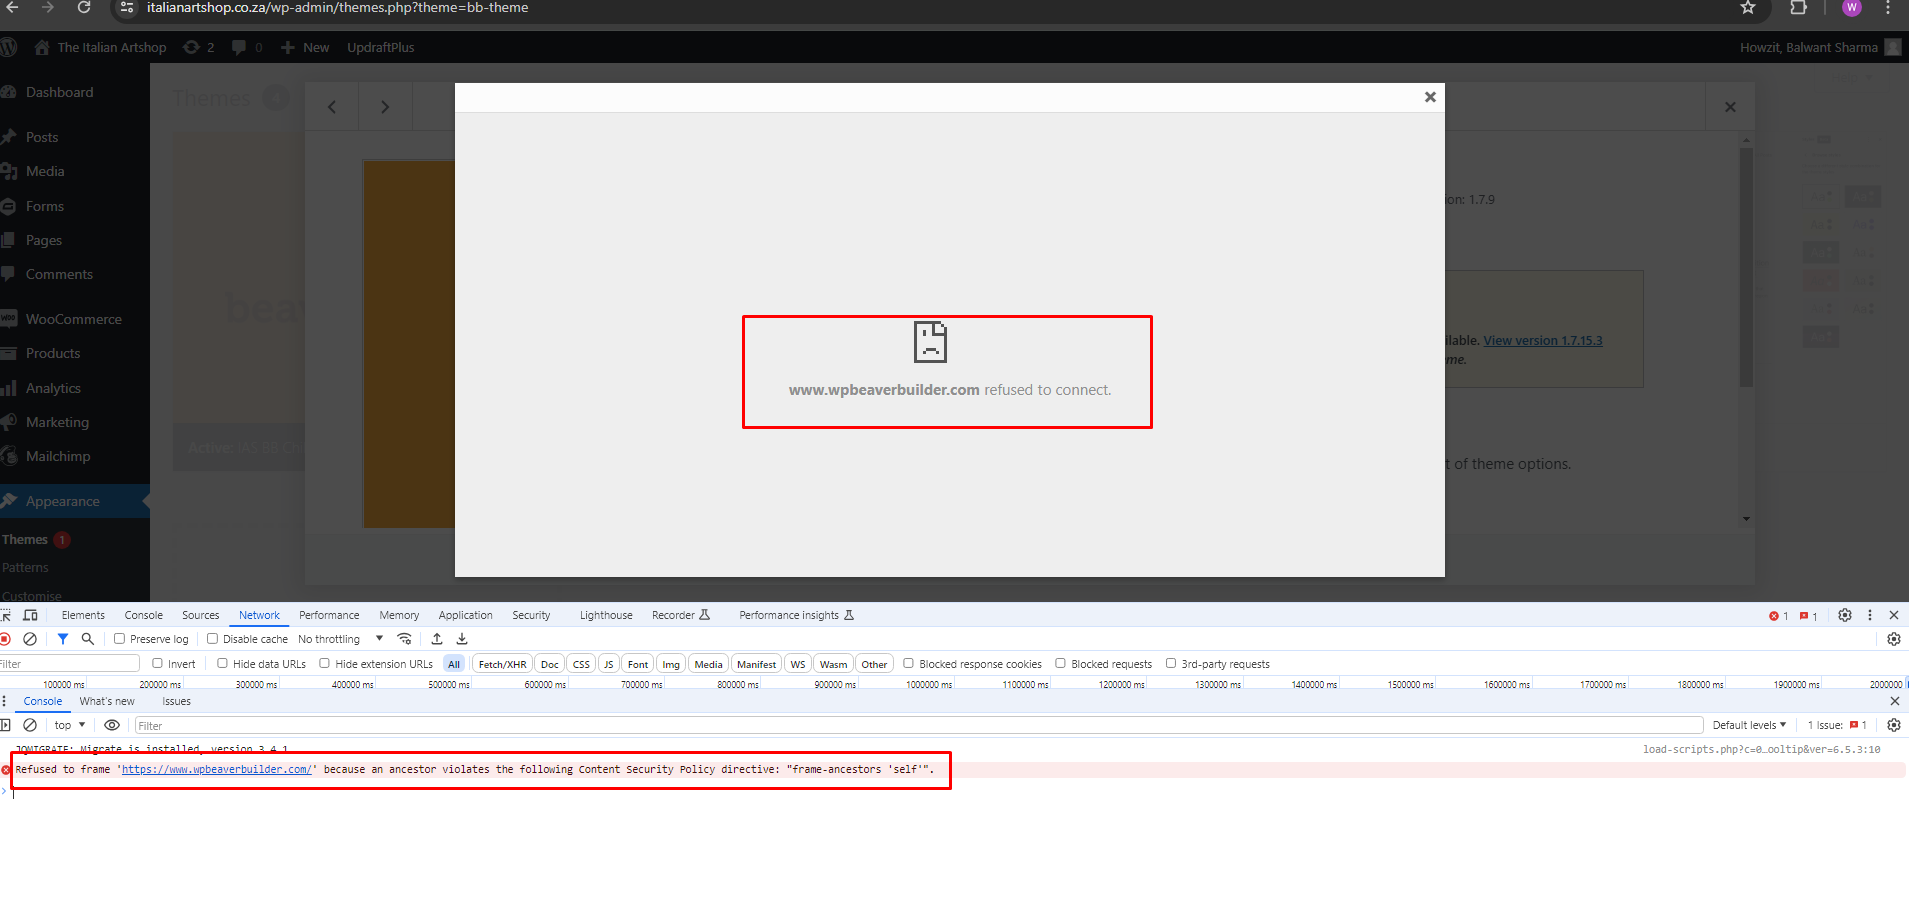Check Hide extension URLs checkbox
This screenshot has width=1909, height=918.
pos(324,663)
